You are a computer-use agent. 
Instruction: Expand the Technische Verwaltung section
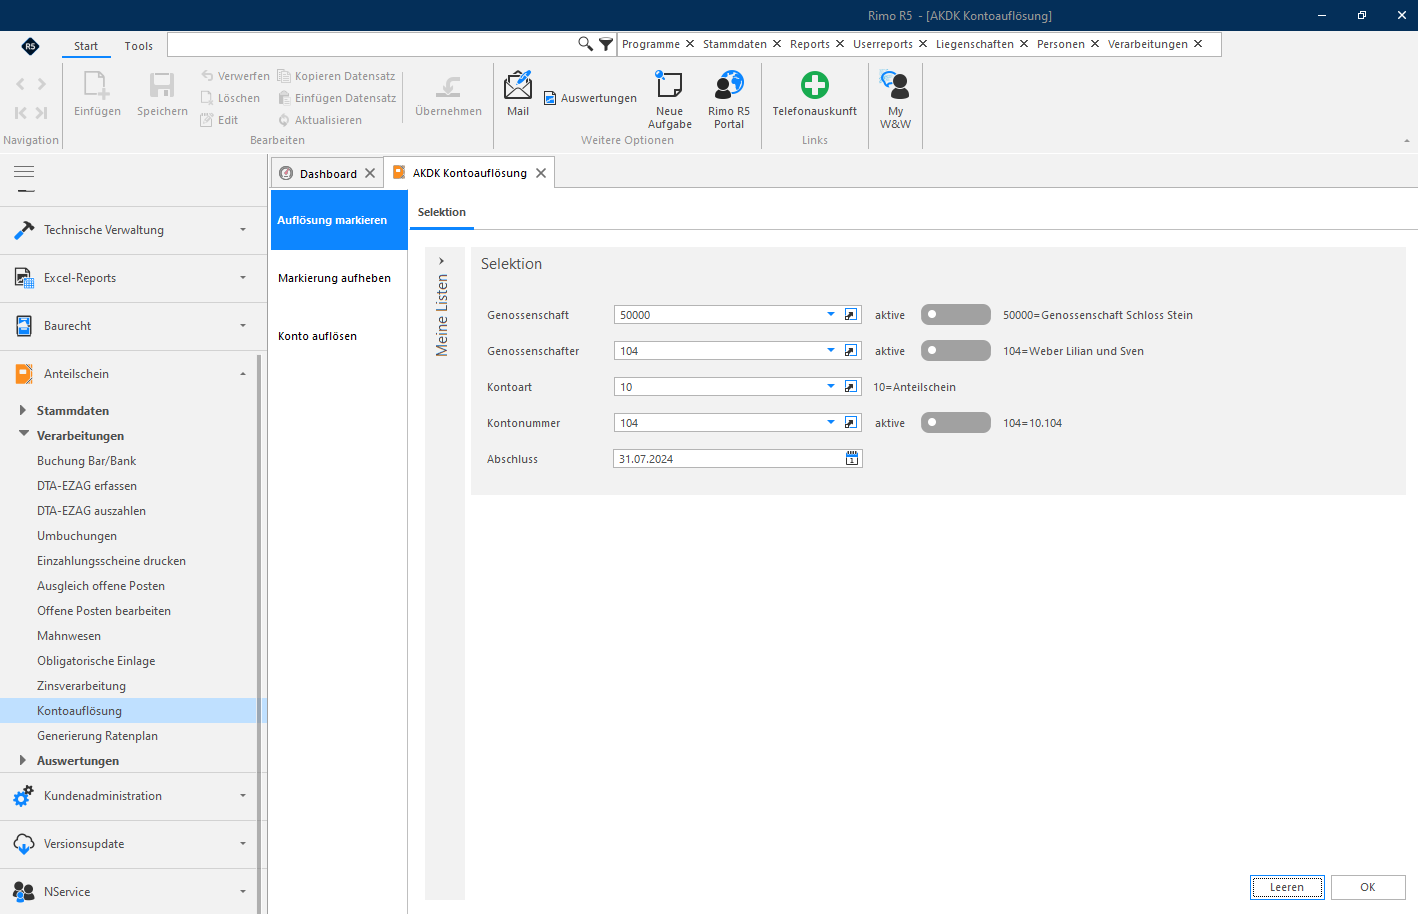pos(133,230)
